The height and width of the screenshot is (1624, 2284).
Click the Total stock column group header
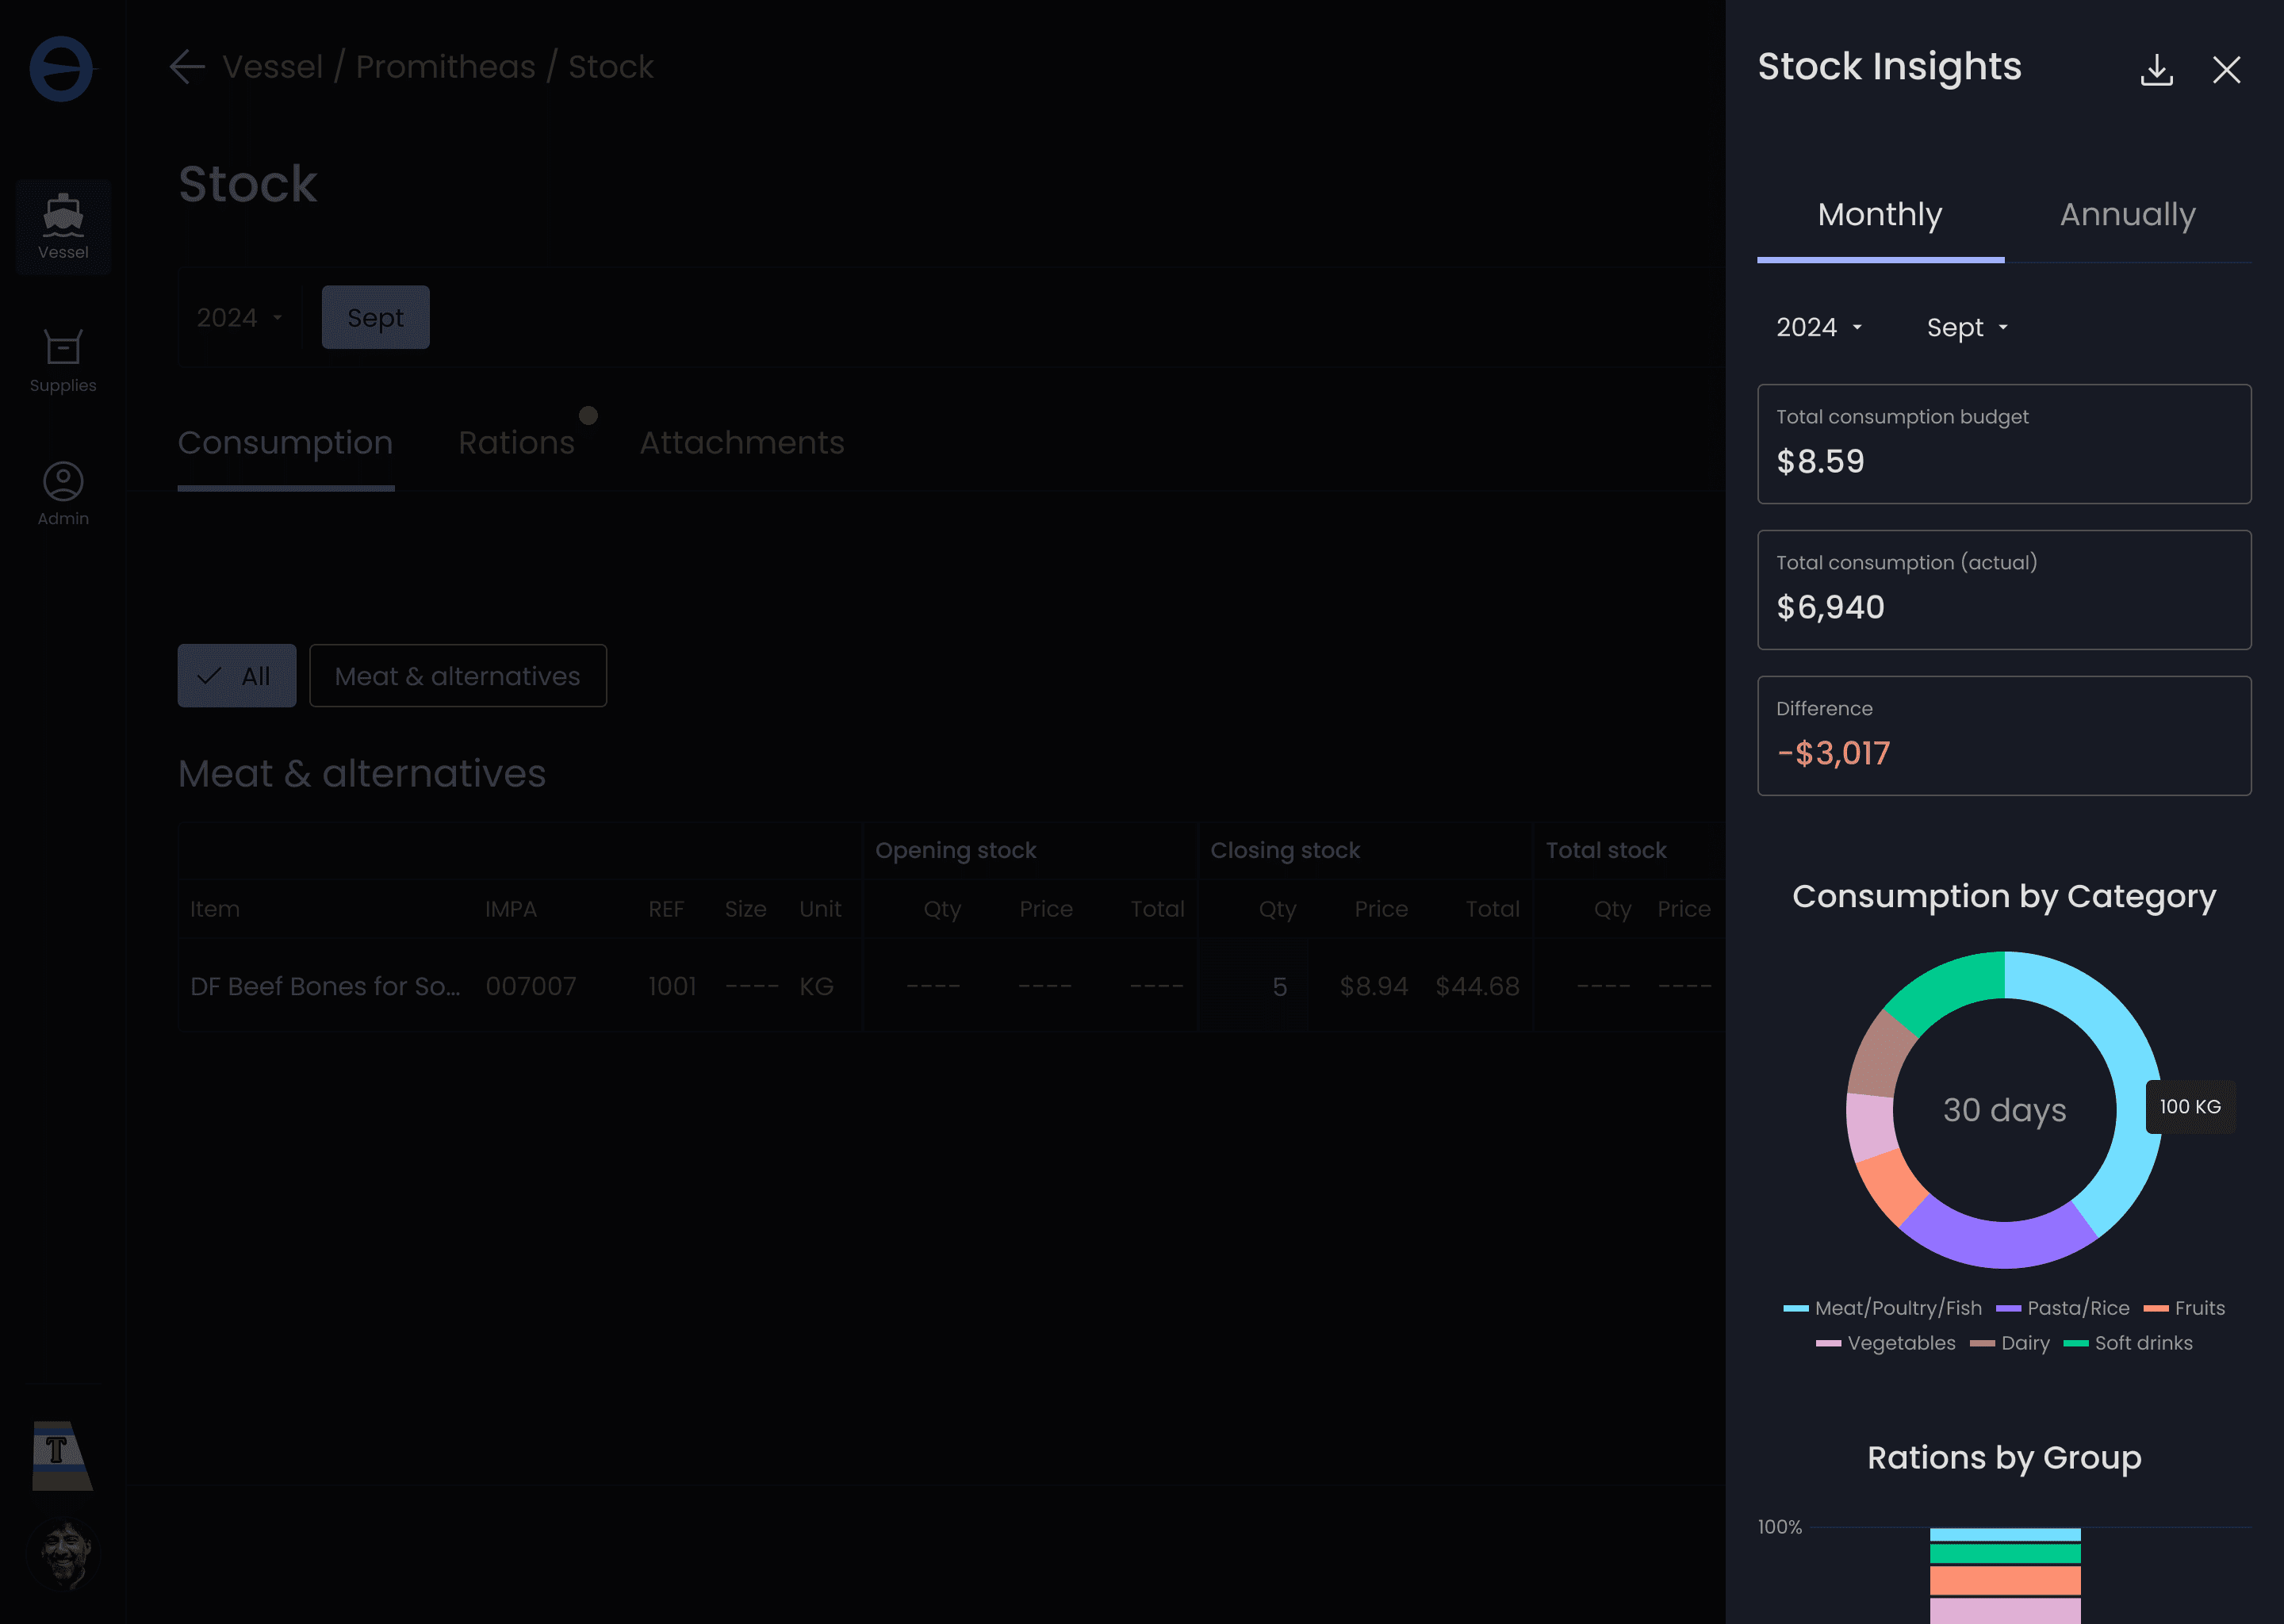(x=1606, y=850)
